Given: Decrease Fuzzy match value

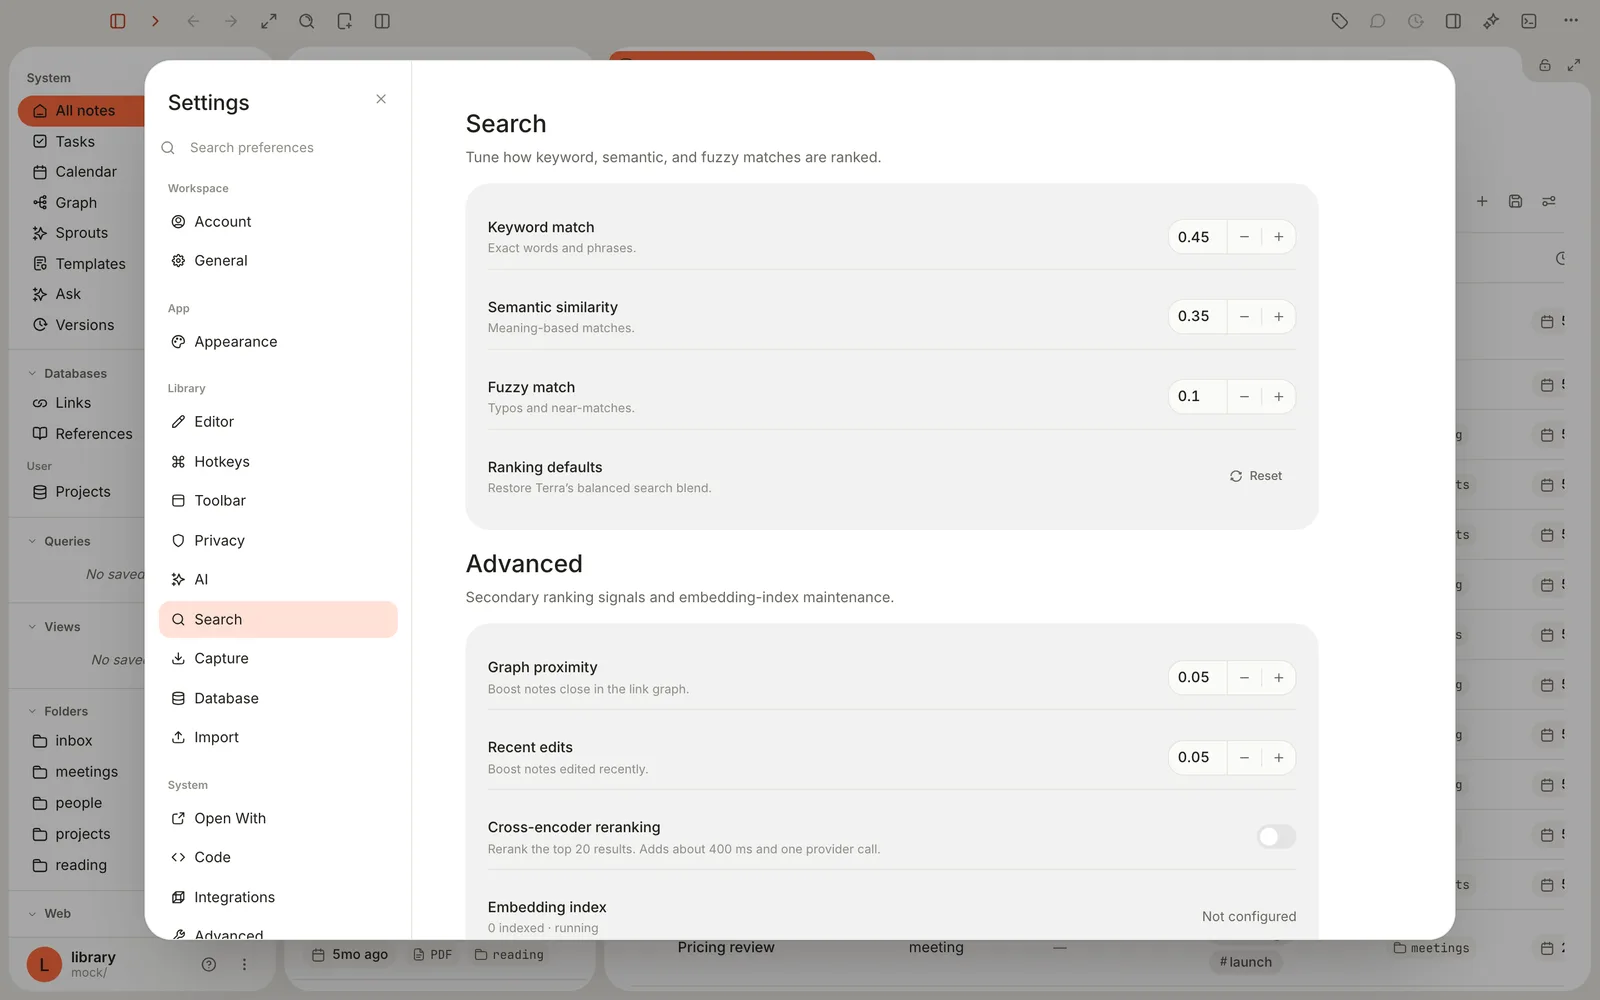Looking at the screenshot, I should coord(1244,397).
